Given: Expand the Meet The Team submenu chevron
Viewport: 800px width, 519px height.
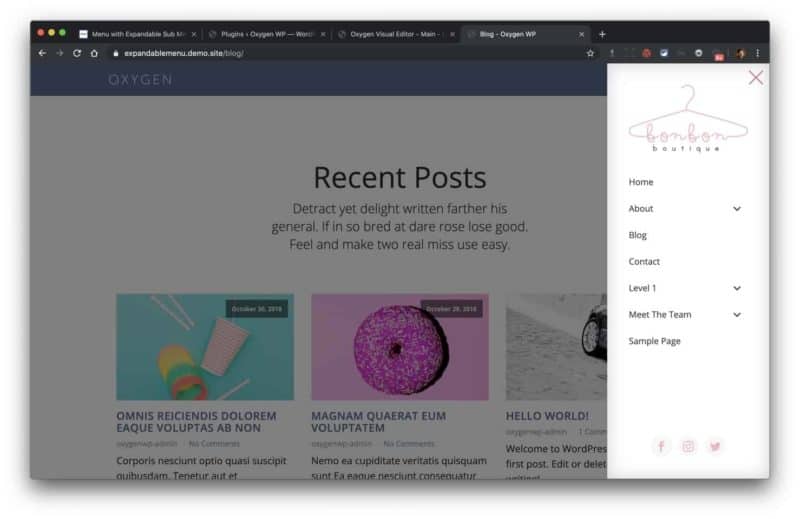Looking at the screenshot, I should (x=737, y=315).
